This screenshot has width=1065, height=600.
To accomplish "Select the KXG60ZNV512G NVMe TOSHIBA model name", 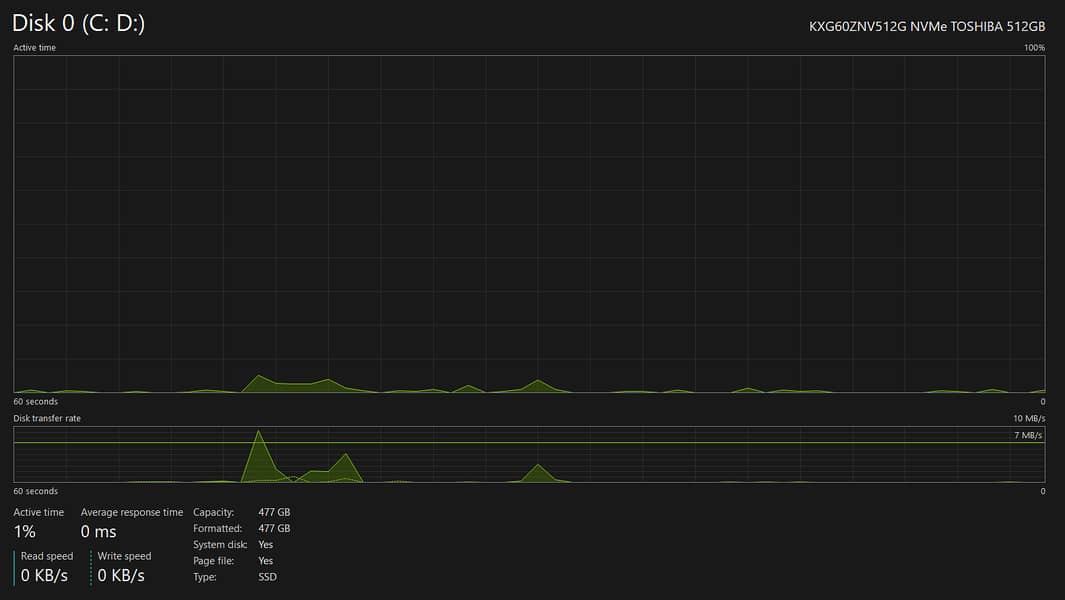I will coord(927,27).
